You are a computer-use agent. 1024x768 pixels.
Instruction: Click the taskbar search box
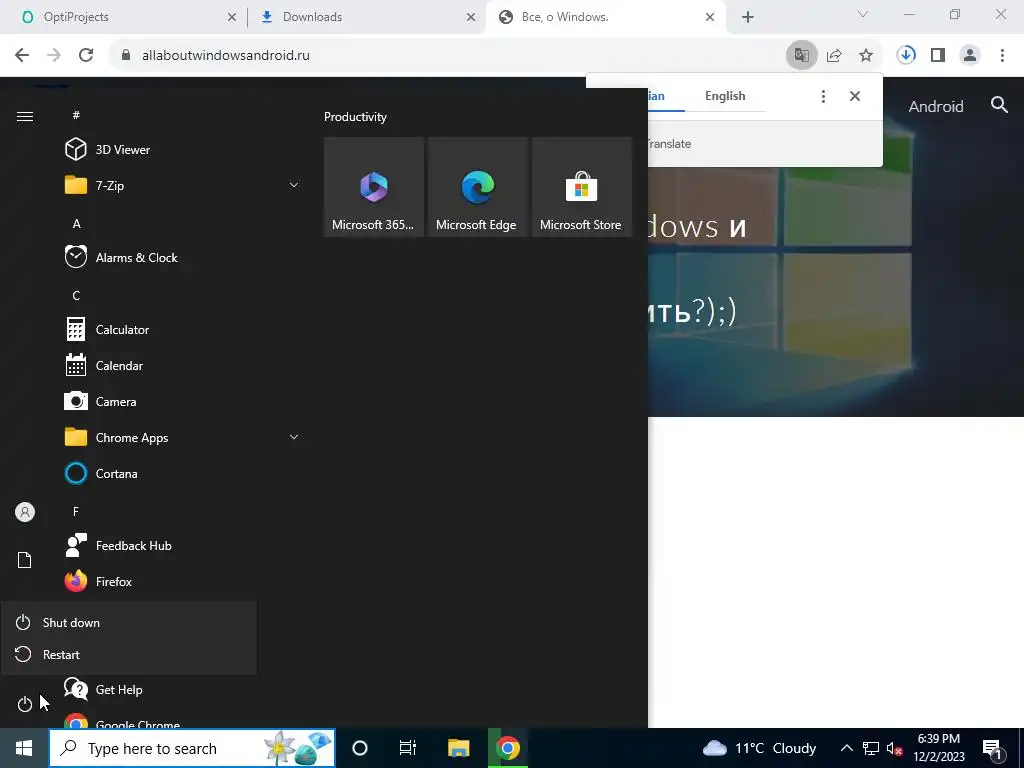click(x=192, y=748)
